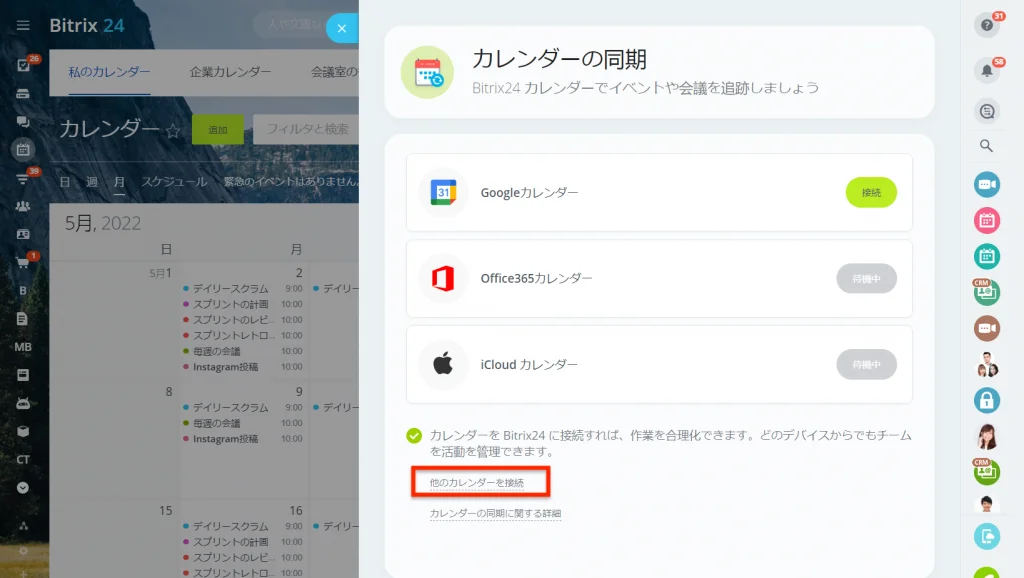Close the calendar sync side panel
This screenshot has height=578, width=1024.
coord(342,28)
